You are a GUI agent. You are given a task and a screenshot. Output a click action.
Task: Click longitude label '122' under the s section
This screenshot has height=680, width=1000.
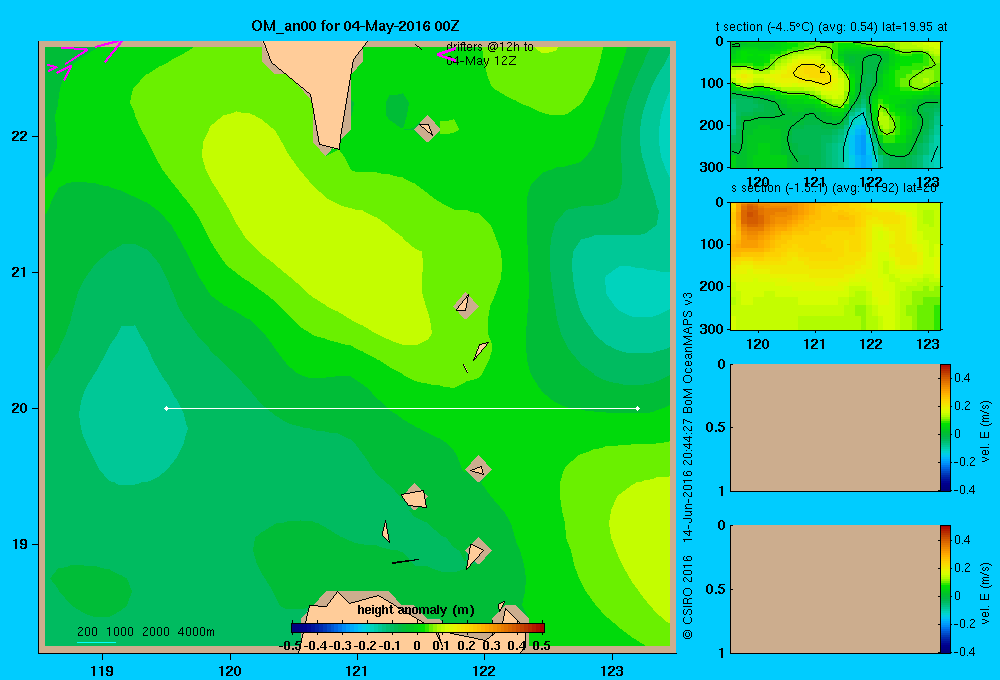(871, 344)
